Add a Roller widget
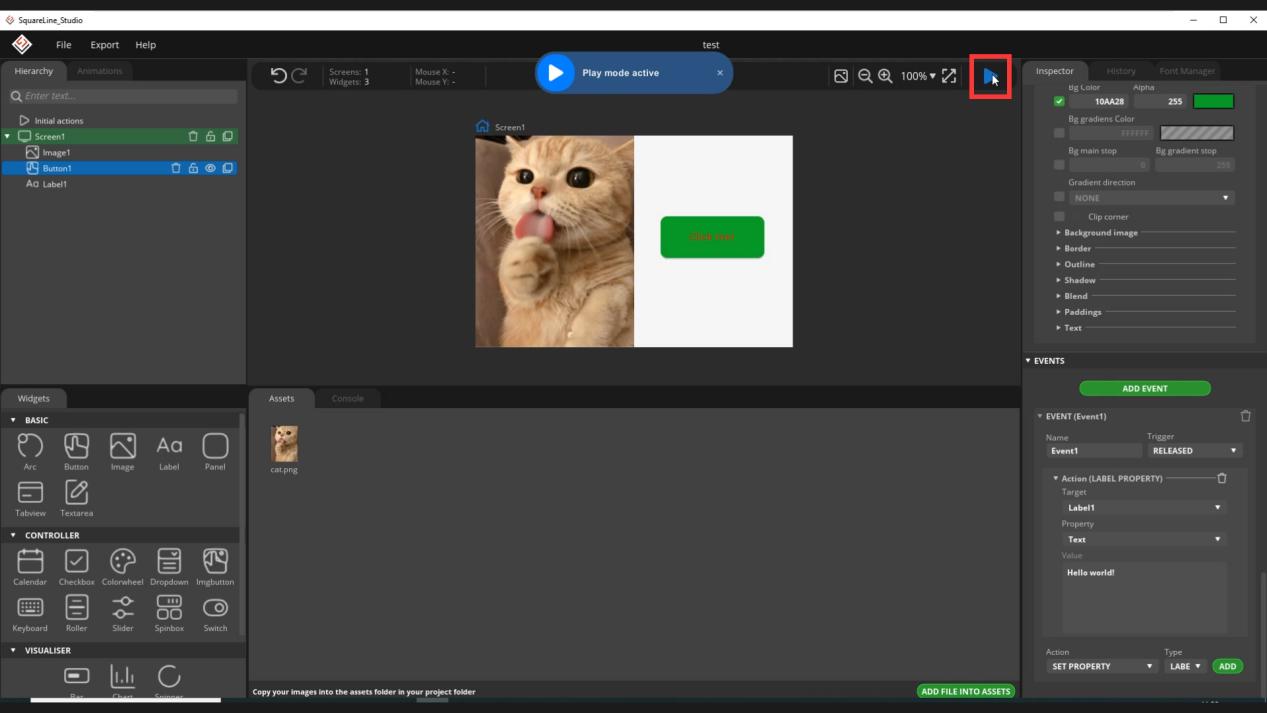Screen dimensions: 1267x713 pyautogui.click(x=76, y=613)
